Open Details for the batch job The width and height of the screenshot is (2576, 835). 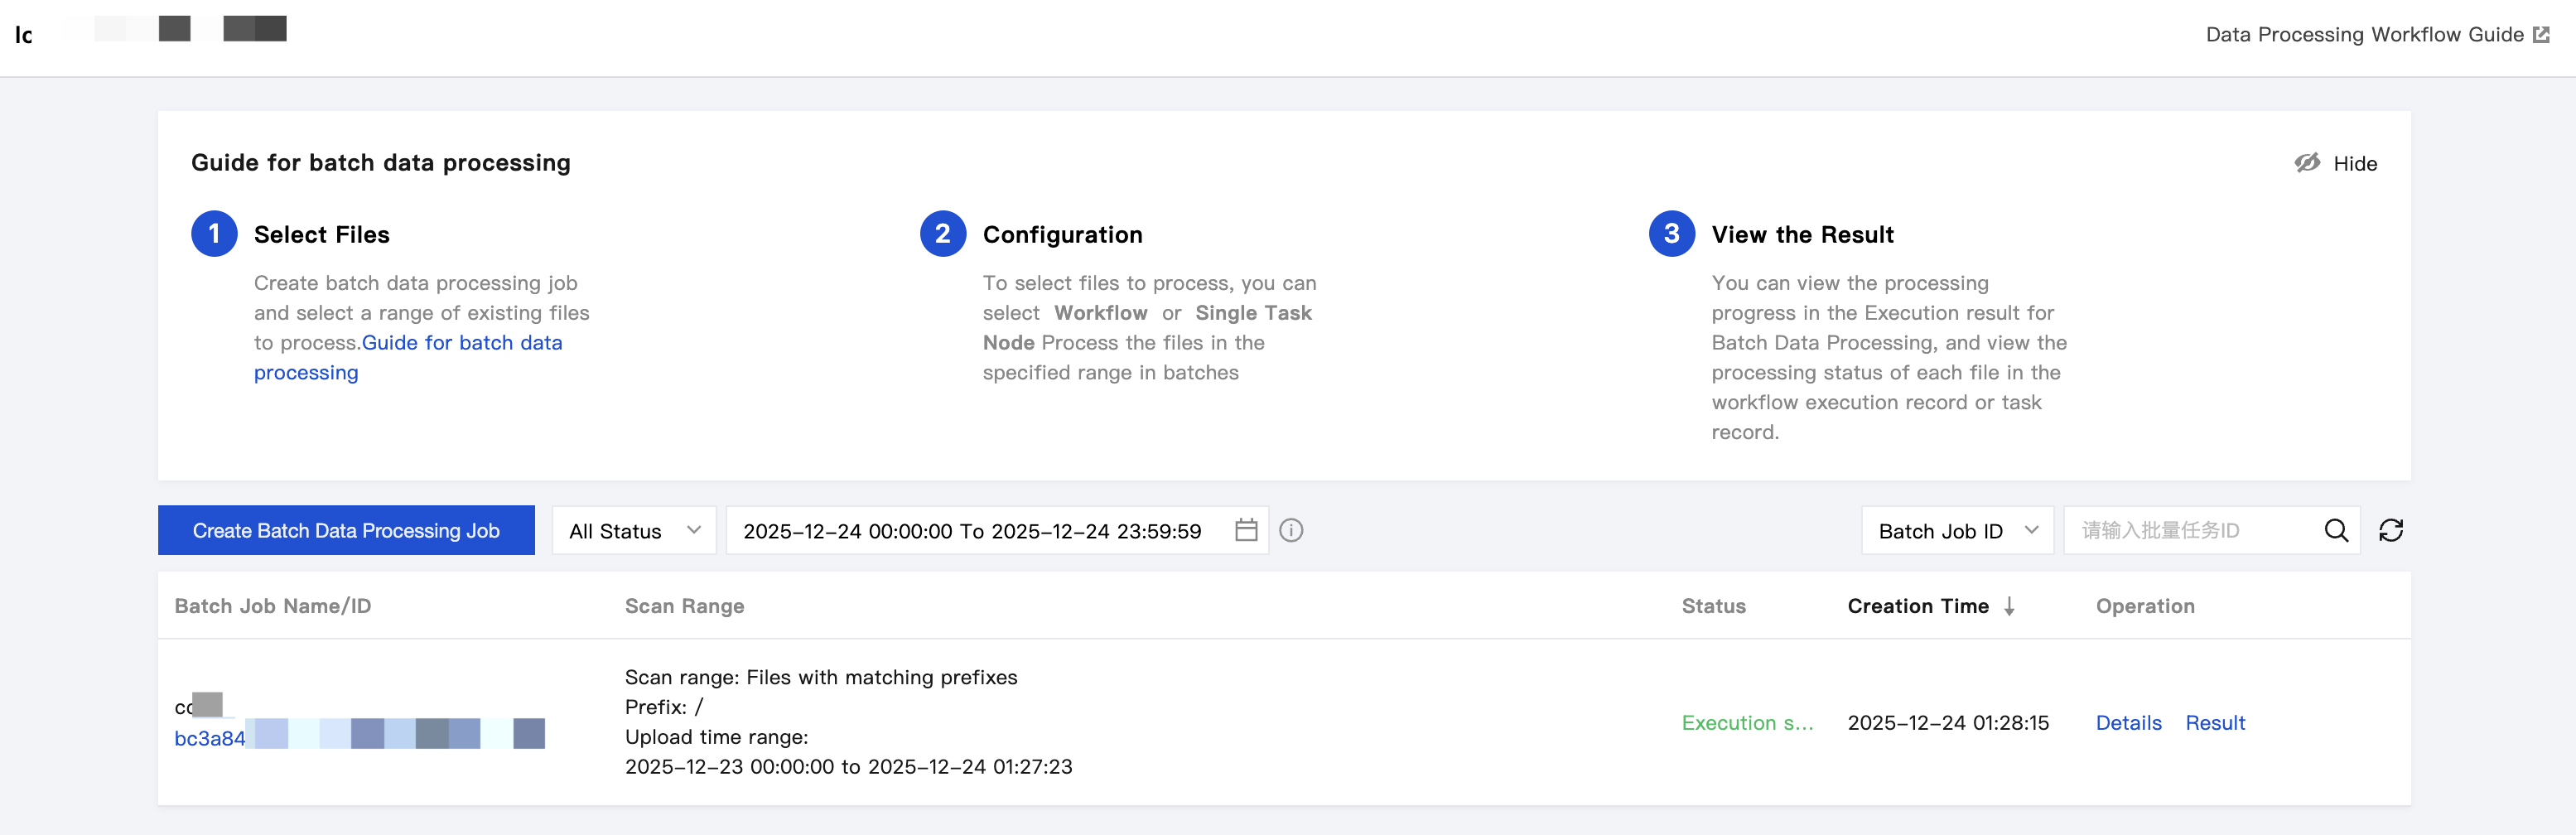click(2128, 723)
